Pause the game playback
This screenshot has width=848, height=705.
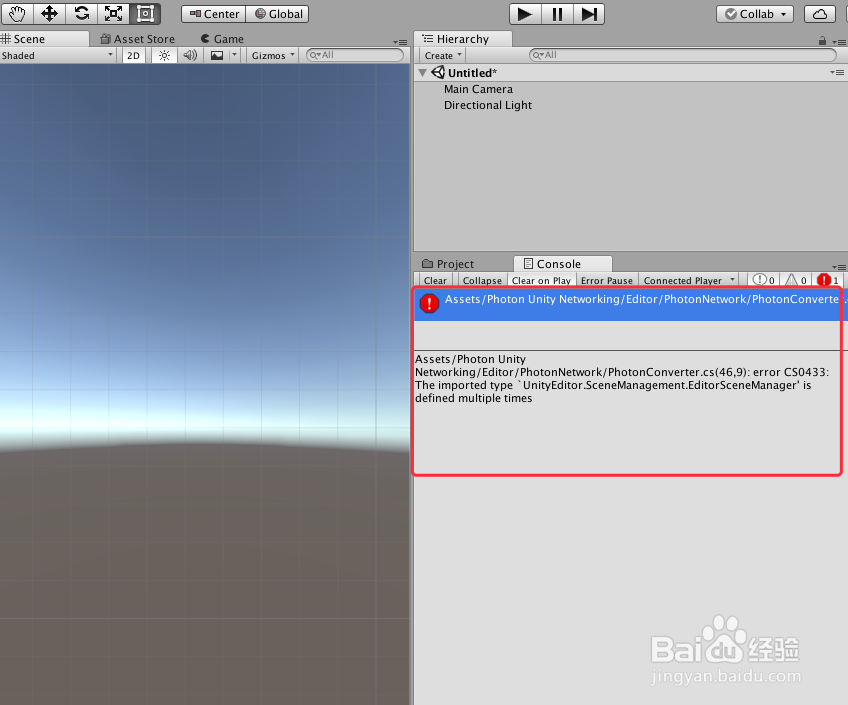click(x=557, y=14)
